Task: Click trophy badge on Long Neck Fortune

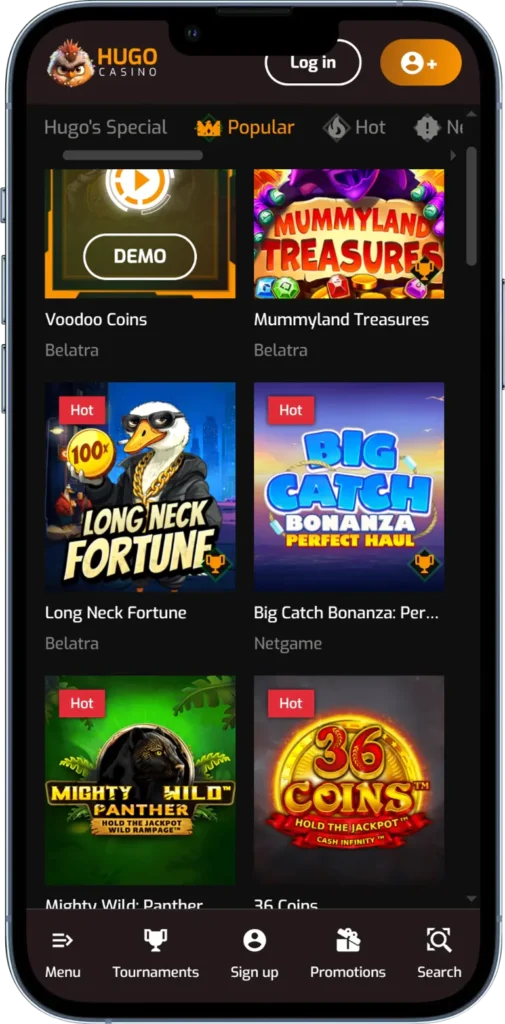Action: 215,562
